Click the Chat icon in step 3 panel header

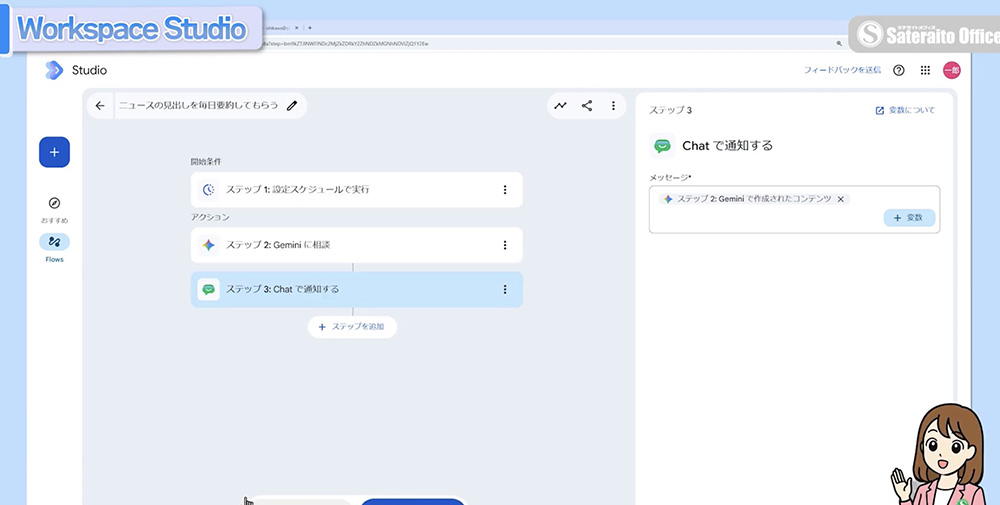point(663,145)
